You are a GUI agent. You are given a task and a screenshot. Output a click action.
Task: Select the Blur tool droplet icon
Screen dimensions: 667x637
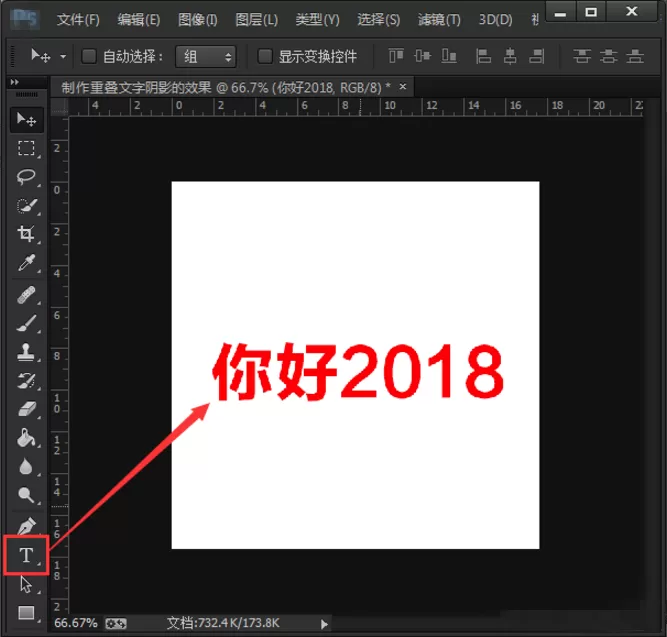point(26,466)
